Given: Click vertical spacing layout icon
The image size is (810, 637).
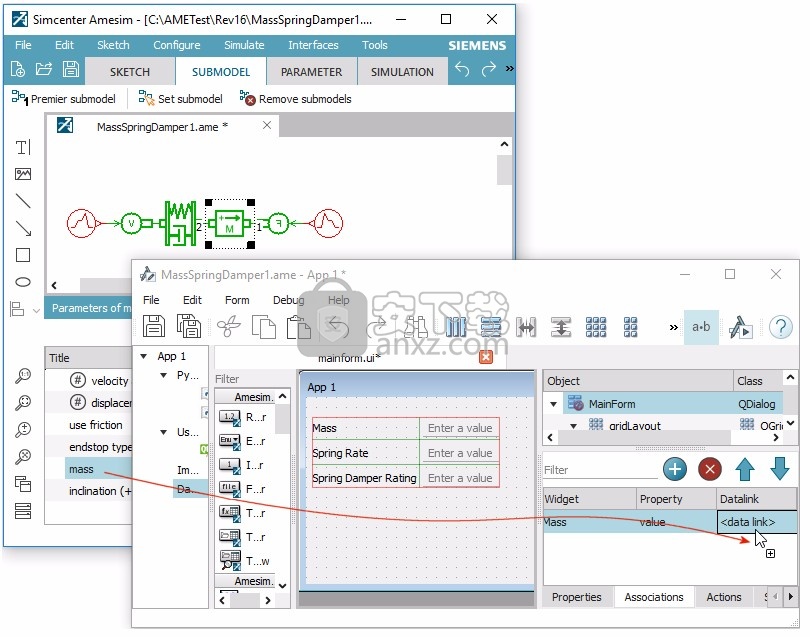Looking at the screenshot, I should [560, 327].
